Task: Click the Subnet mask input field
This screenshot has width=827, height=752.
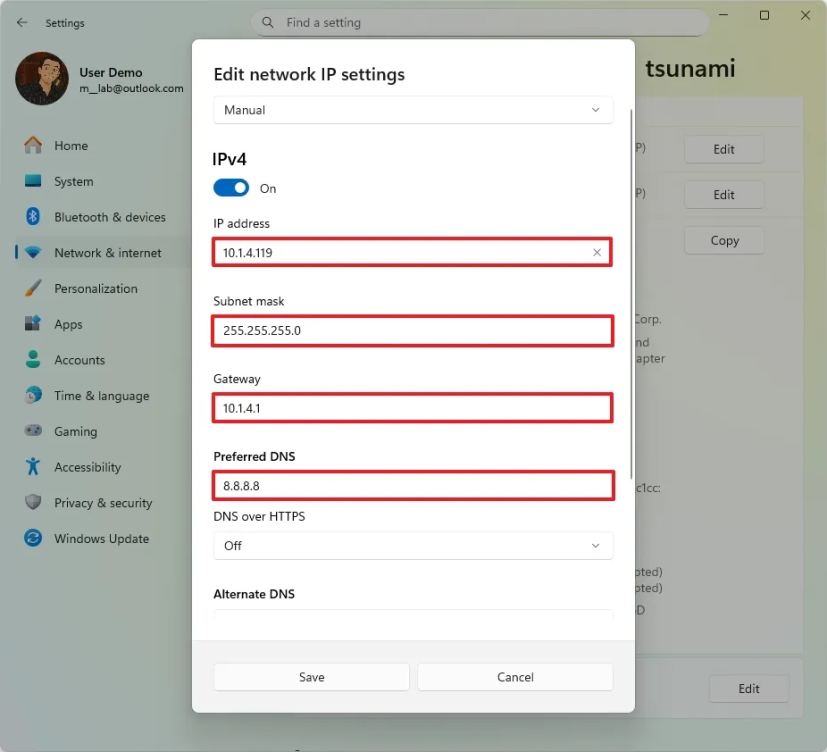Action: point(412,331)
